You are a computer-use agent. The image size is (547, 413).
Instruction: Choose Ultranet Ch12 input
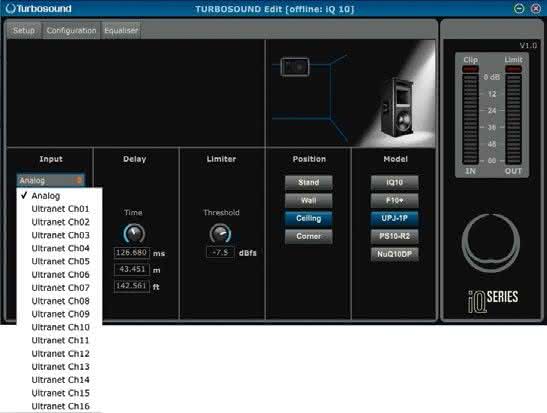[59, 353]
